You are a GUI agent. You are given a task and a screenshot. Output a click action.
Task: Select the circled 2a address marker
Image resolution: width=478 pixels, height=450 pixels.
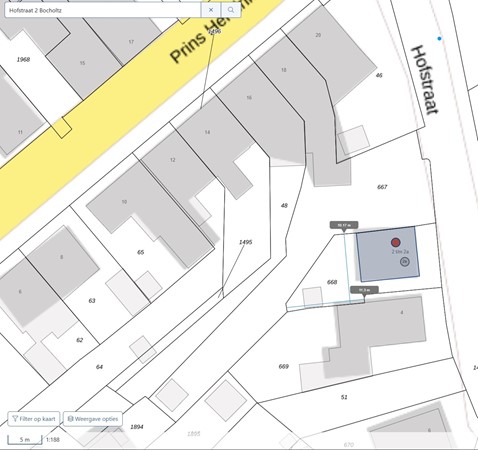(x=405, y=262)
